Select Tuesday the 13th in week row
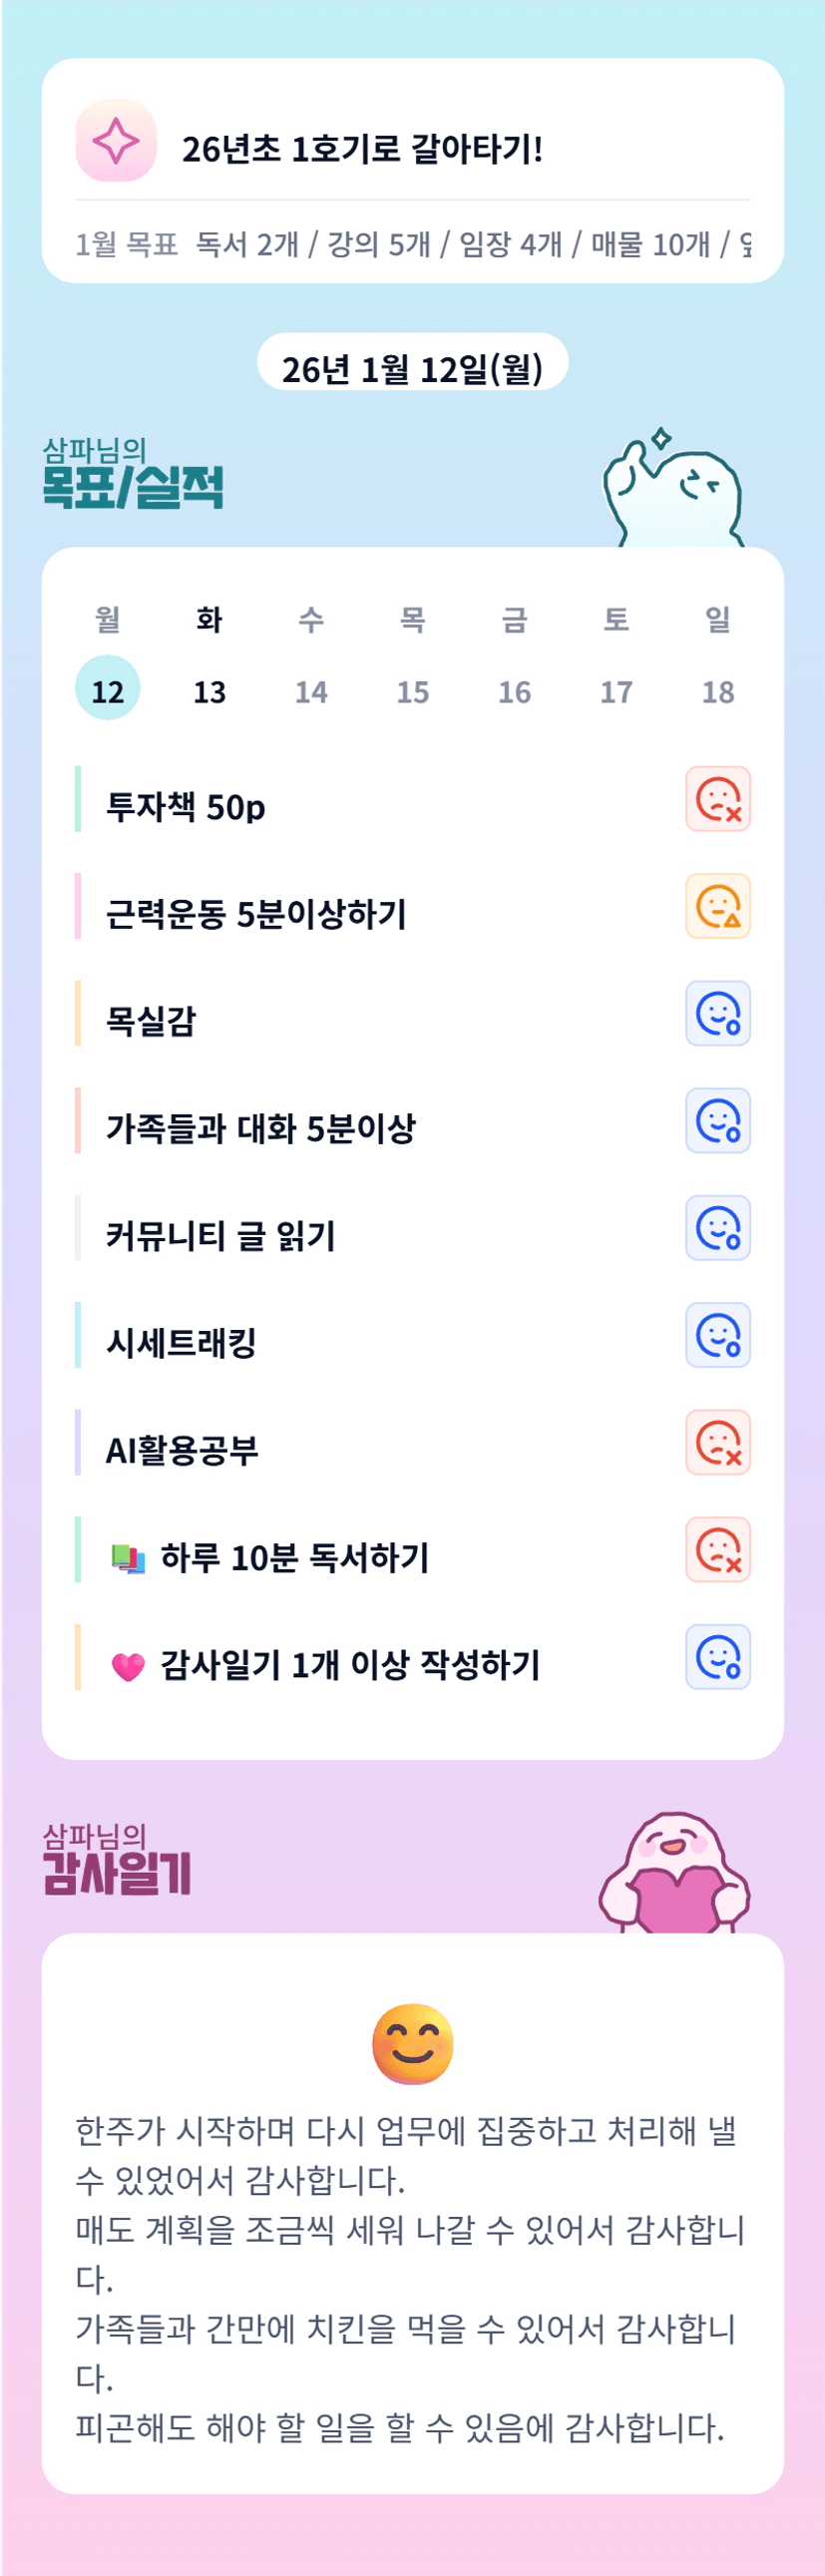Image resolution: width=825 pixels, height=2576 pixels. [209, 691]
